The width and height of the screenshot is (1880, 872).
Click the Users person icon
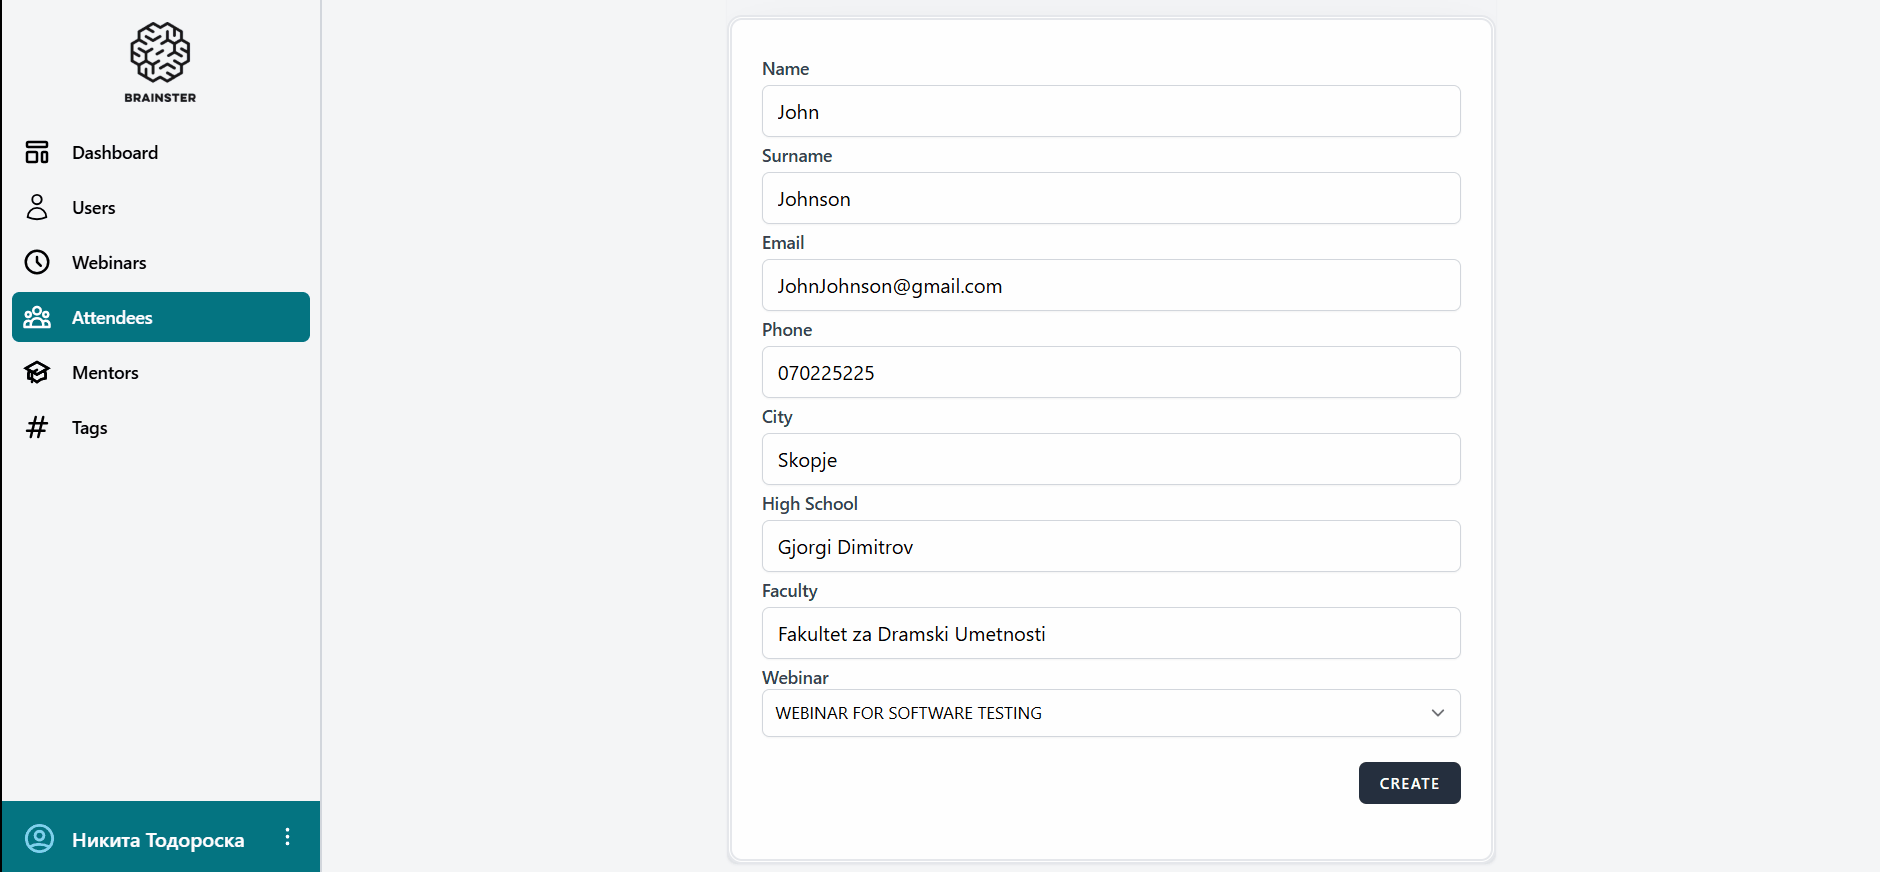point(37,207)
